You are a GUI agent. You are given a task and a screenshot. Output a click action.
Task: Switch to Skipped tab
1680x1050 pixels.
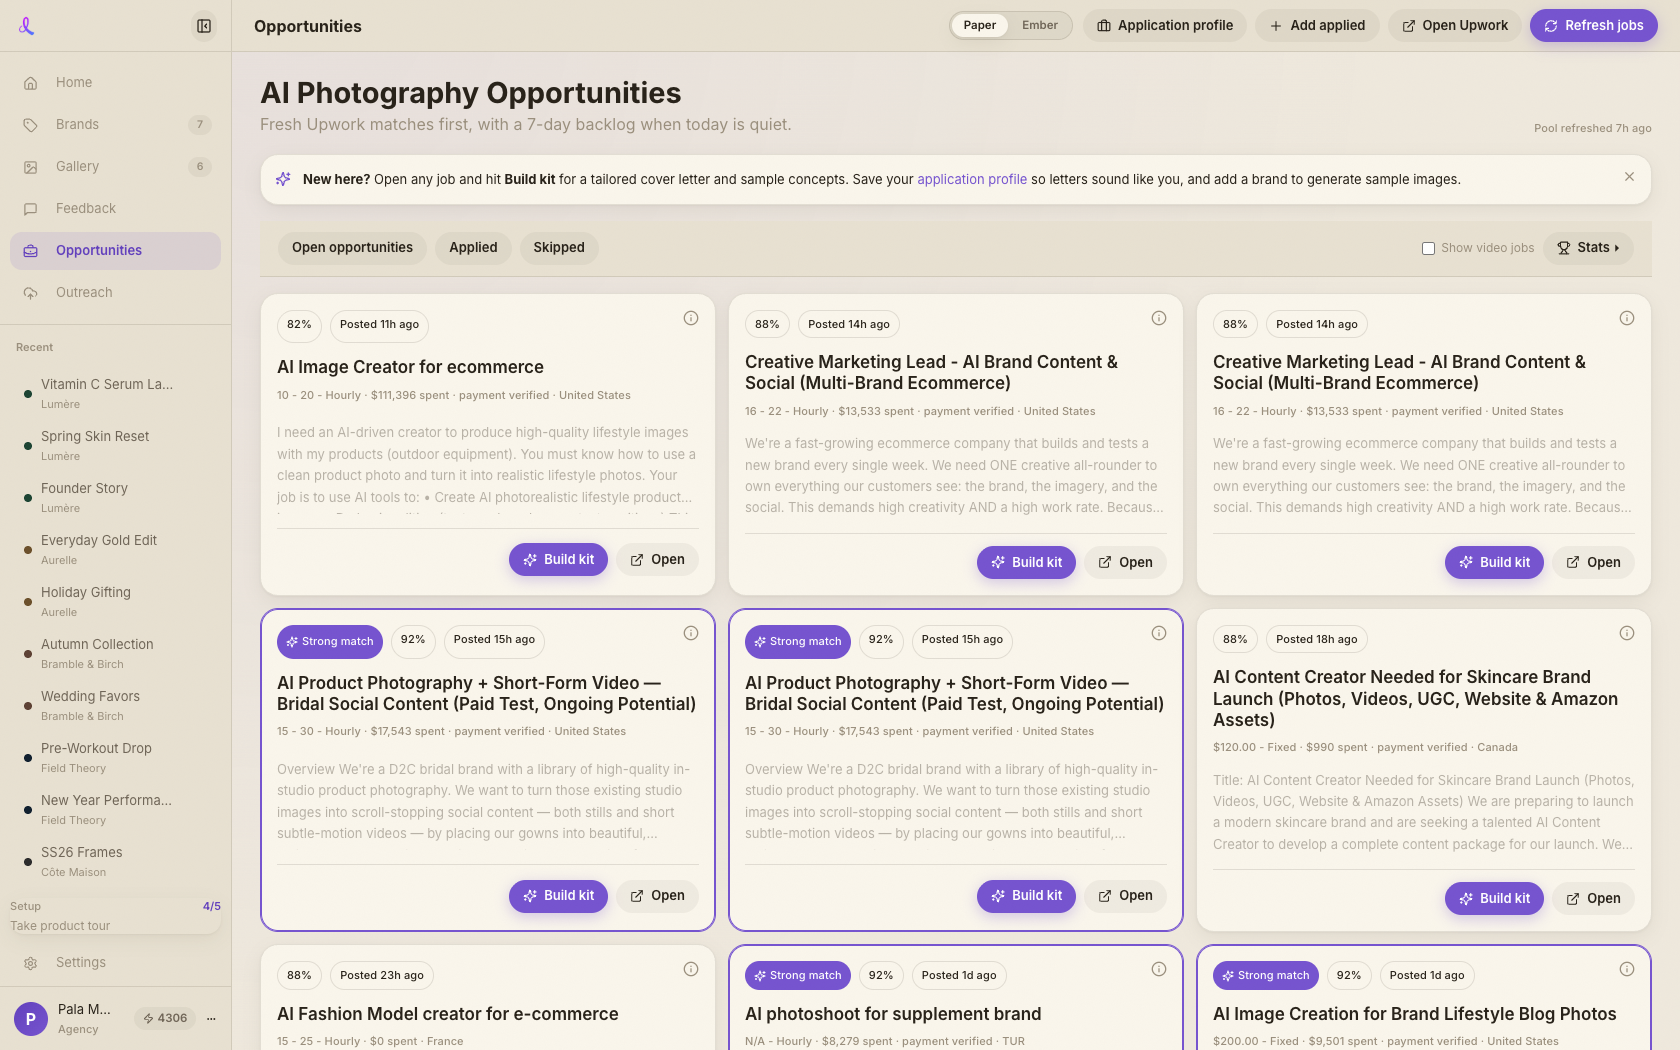pos(559,248)
